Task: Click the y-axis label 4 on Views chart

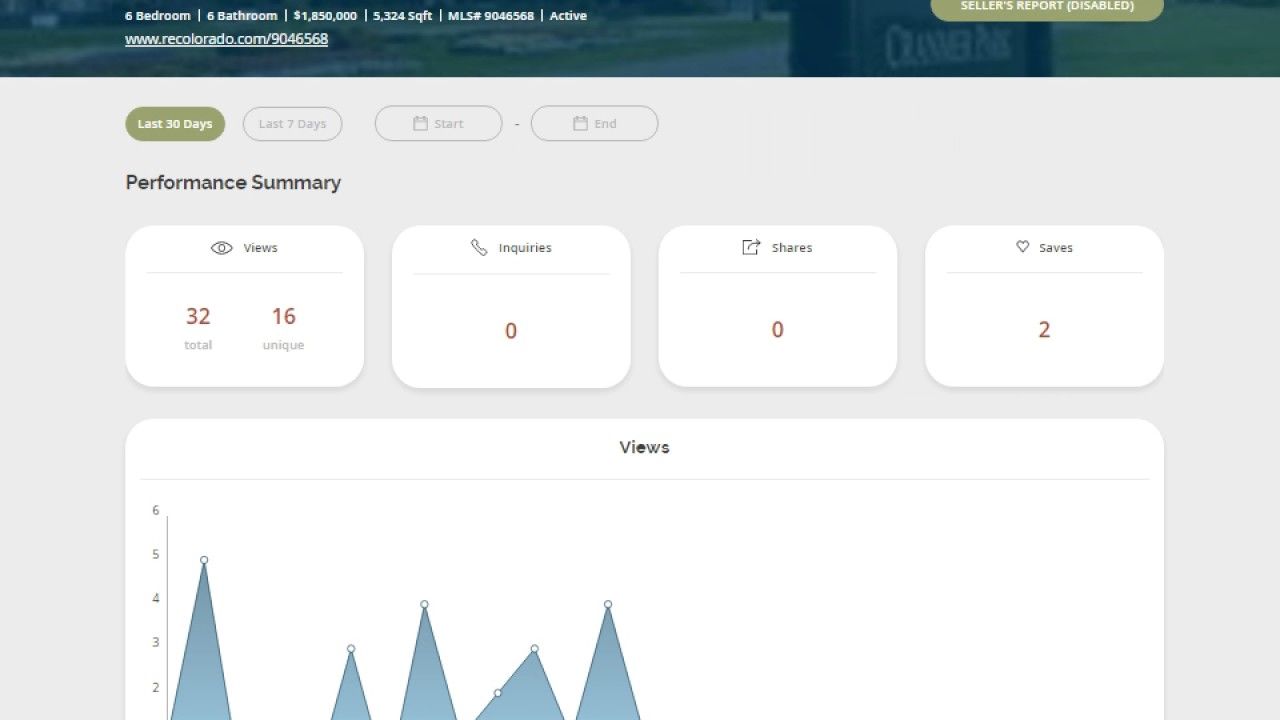Action: tap(156, 598)
